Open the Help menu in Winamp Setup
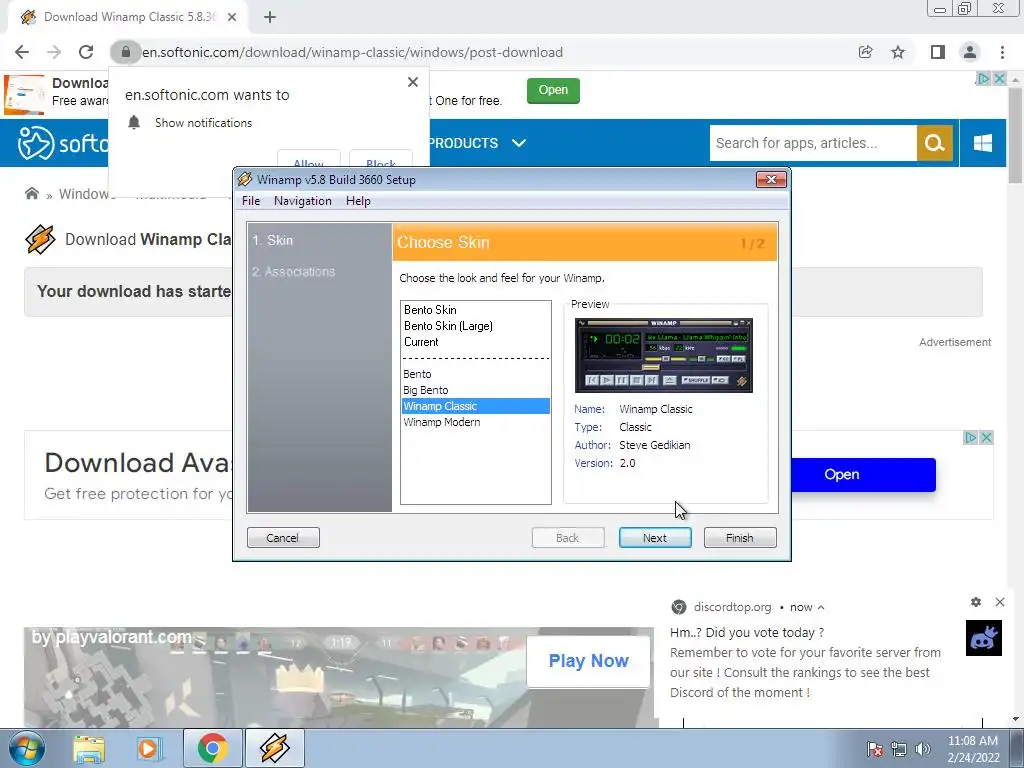 point(358,201)
